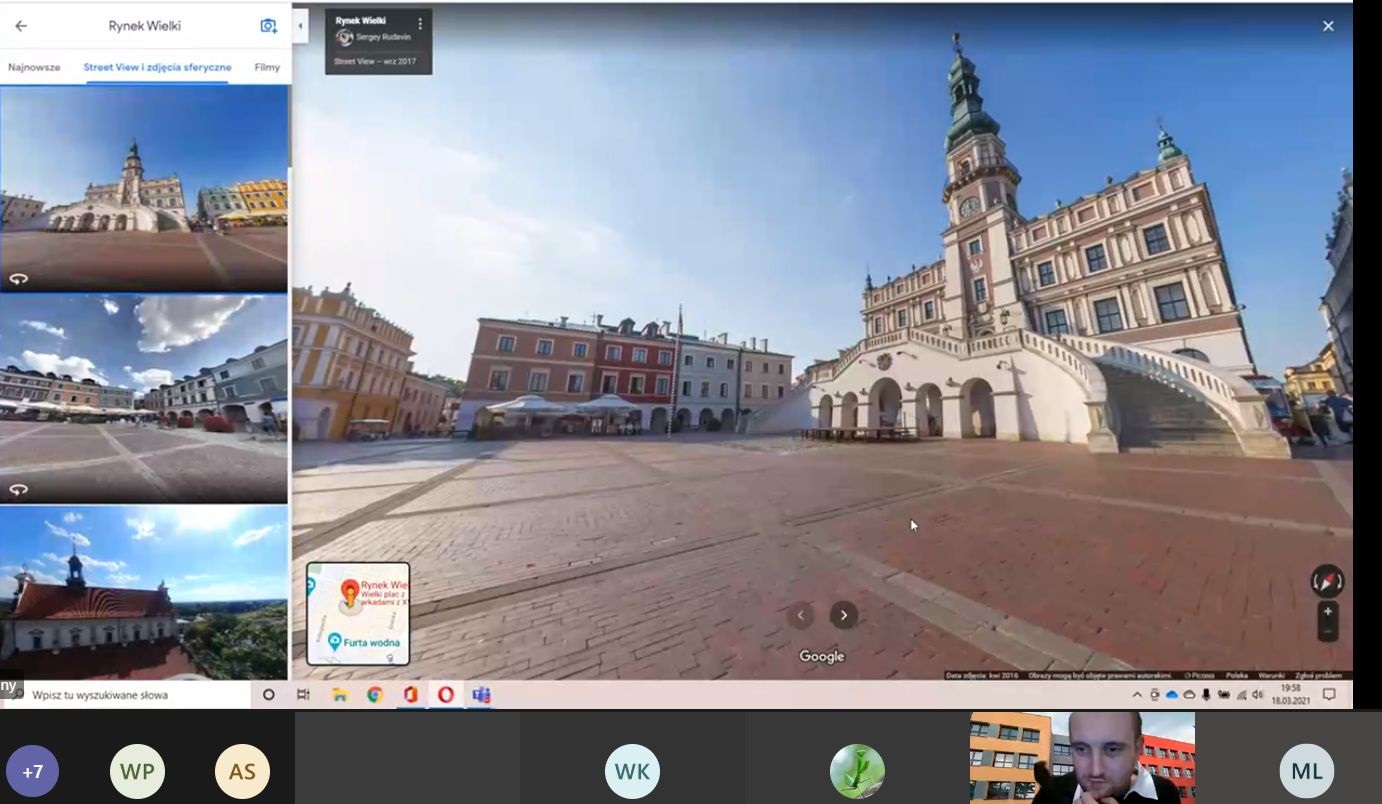This screenshot has height=804, width=1382.
Task: Switch to the Filmy tab
Action: (x=267, y=67)
